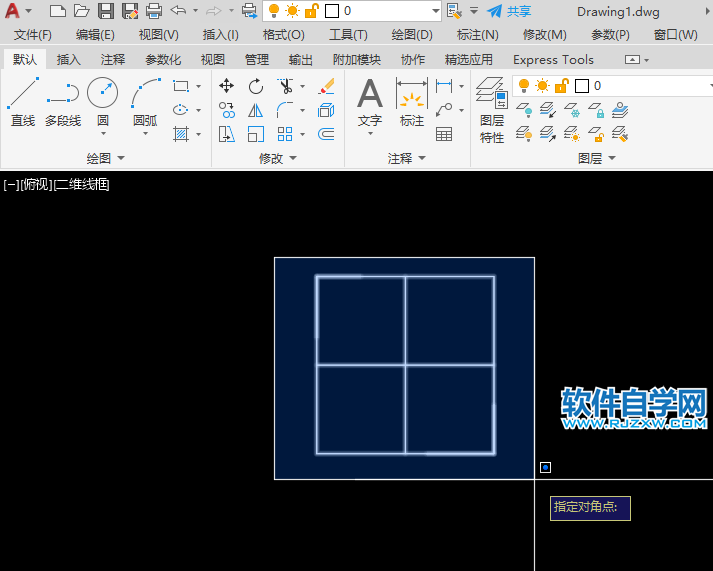Open the Text (文字) tool
The width and height of the screenshot is (713, 571).
pos(370,102)
